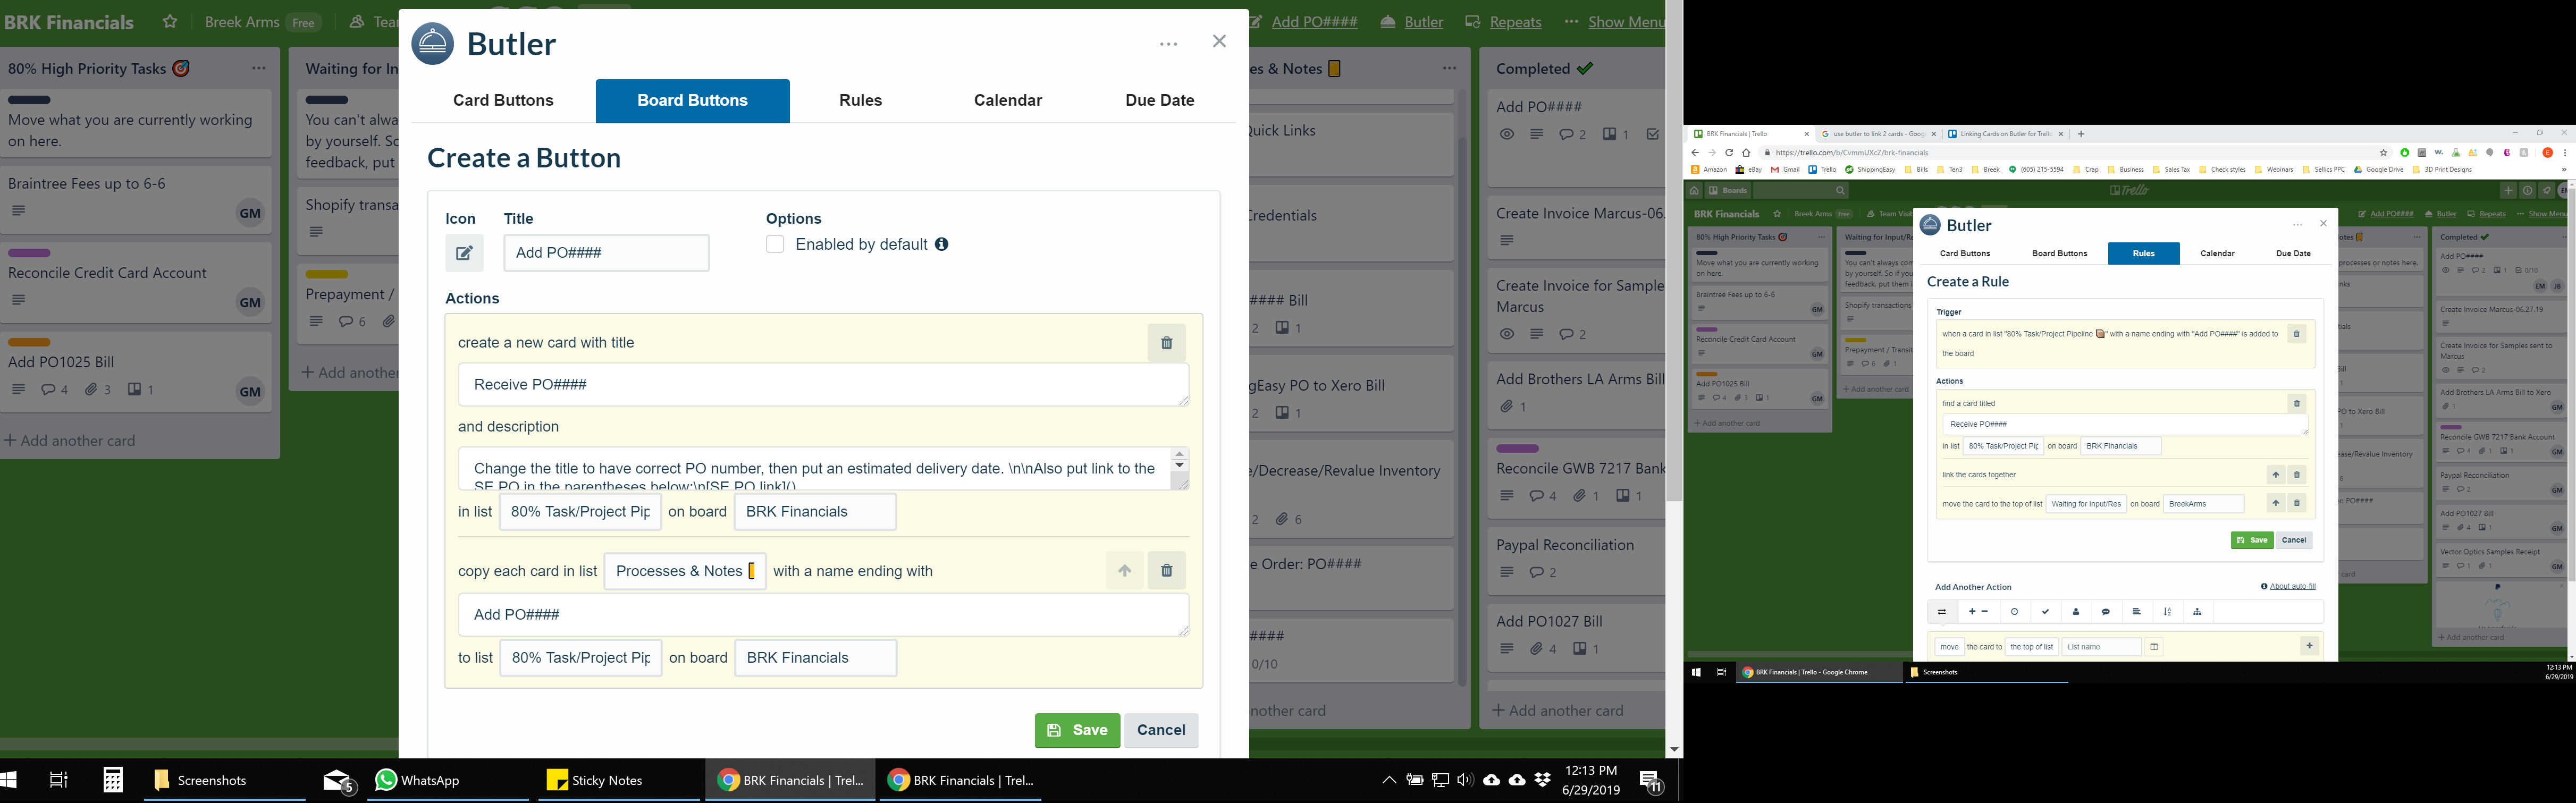Cancel button creation in left Butler dialog
This screenshot has width=2576, height=803.
point(1161,730)
